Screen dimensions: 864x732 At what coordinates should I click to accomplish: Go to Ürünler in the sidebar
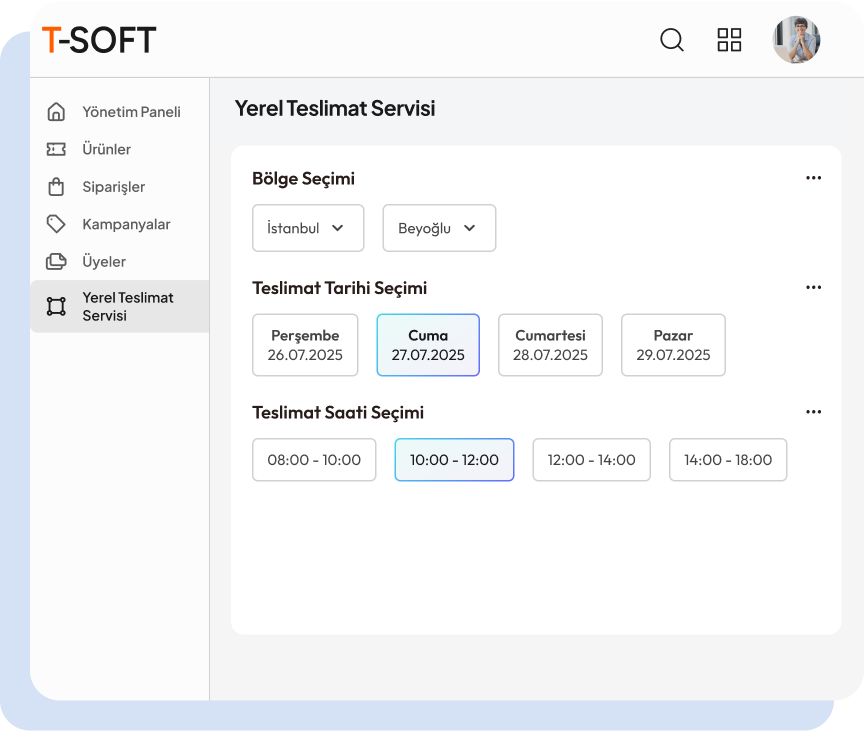(106, 149)
